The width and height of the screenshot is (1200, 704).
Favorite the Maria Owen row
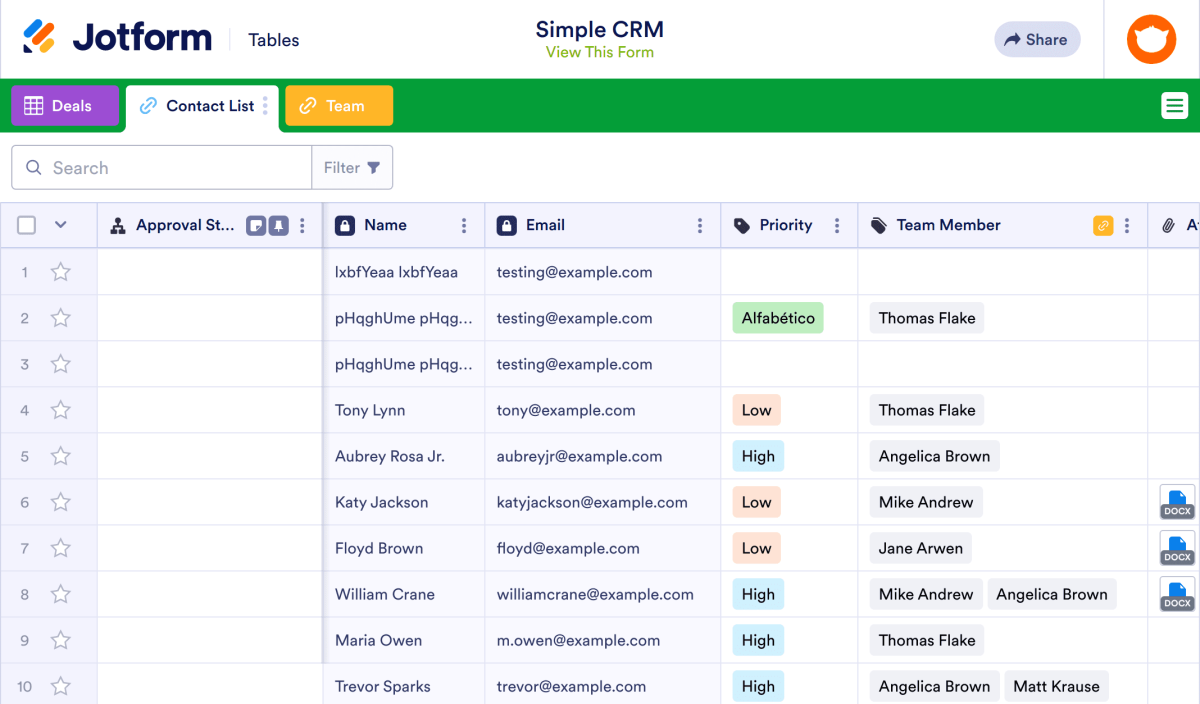(60, 640)
